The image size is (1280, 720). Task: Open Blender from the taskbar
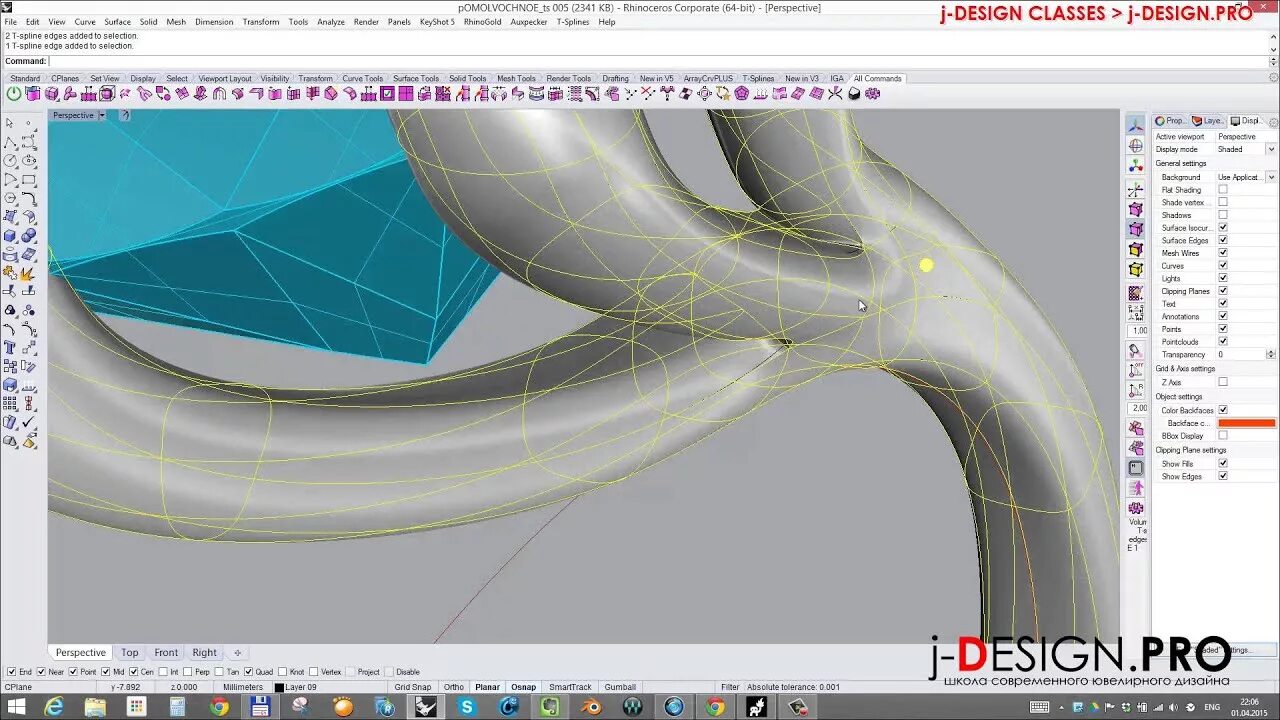tap(591, 707)
